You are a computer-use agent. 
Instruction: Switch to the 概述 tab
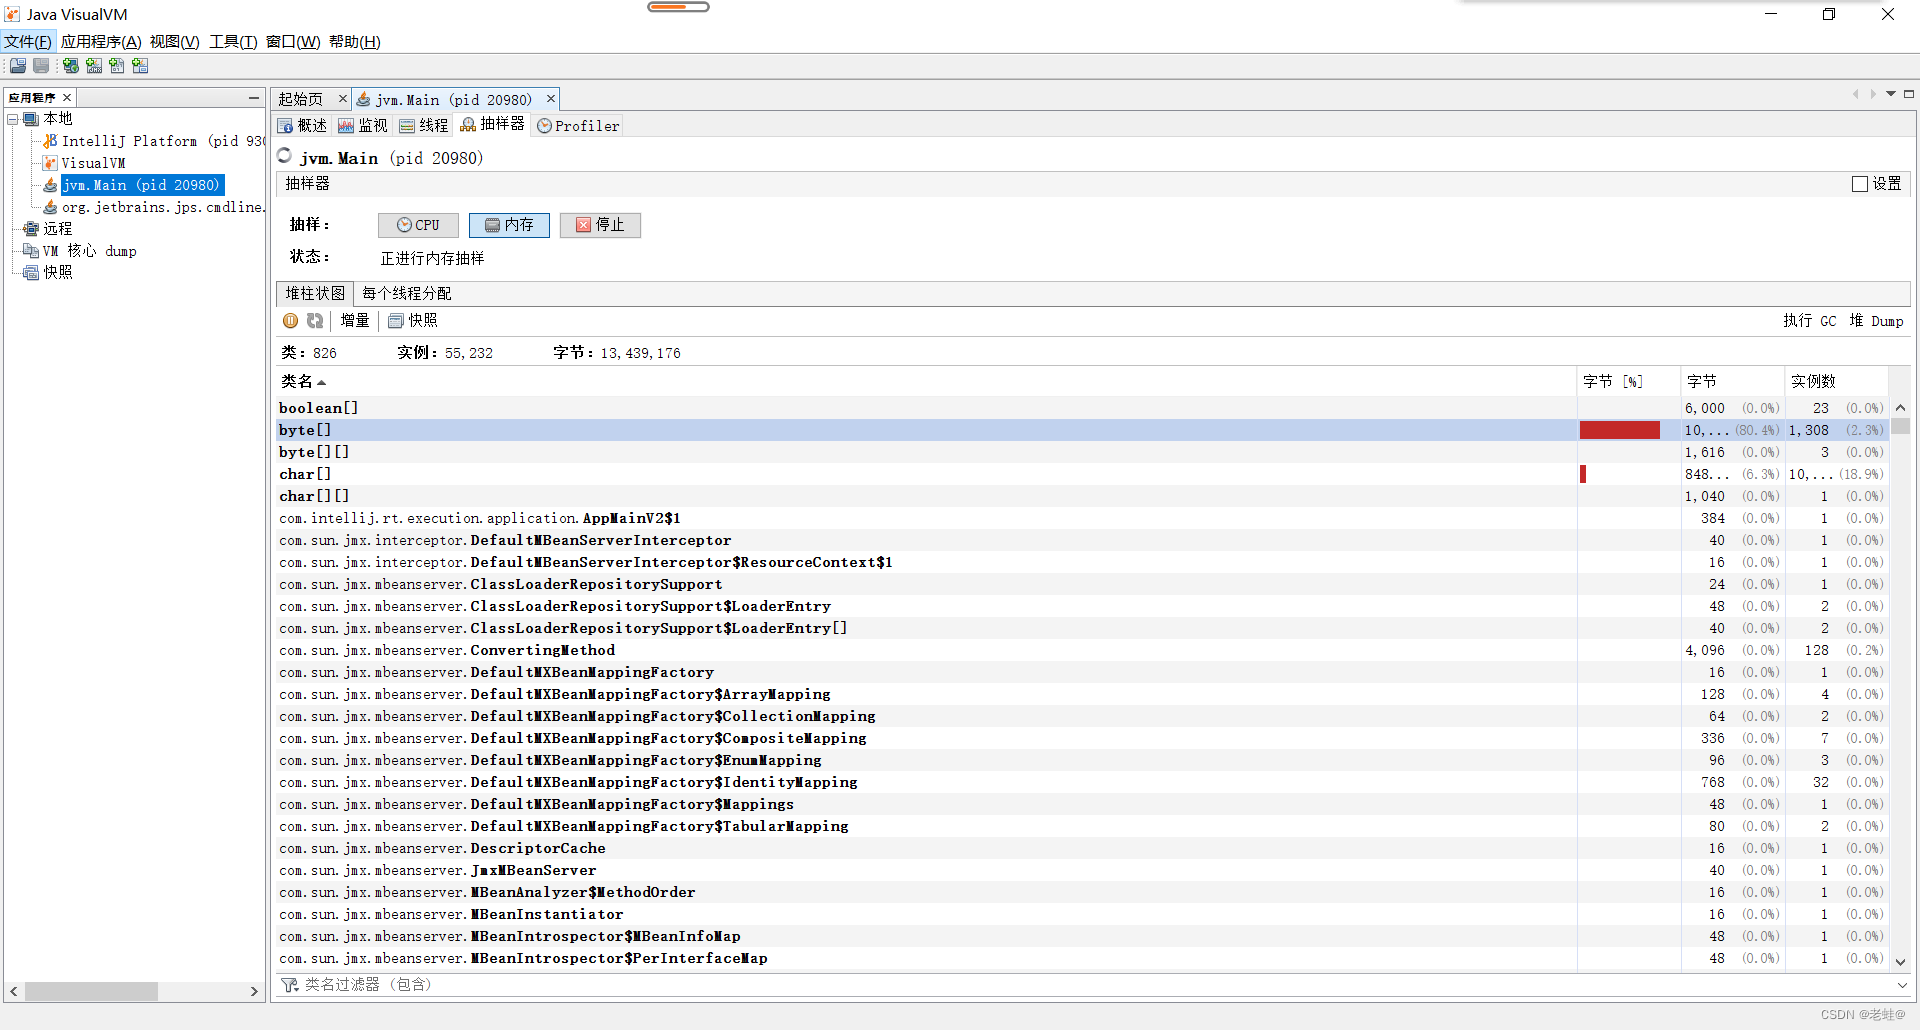click(x=303, y=126)
